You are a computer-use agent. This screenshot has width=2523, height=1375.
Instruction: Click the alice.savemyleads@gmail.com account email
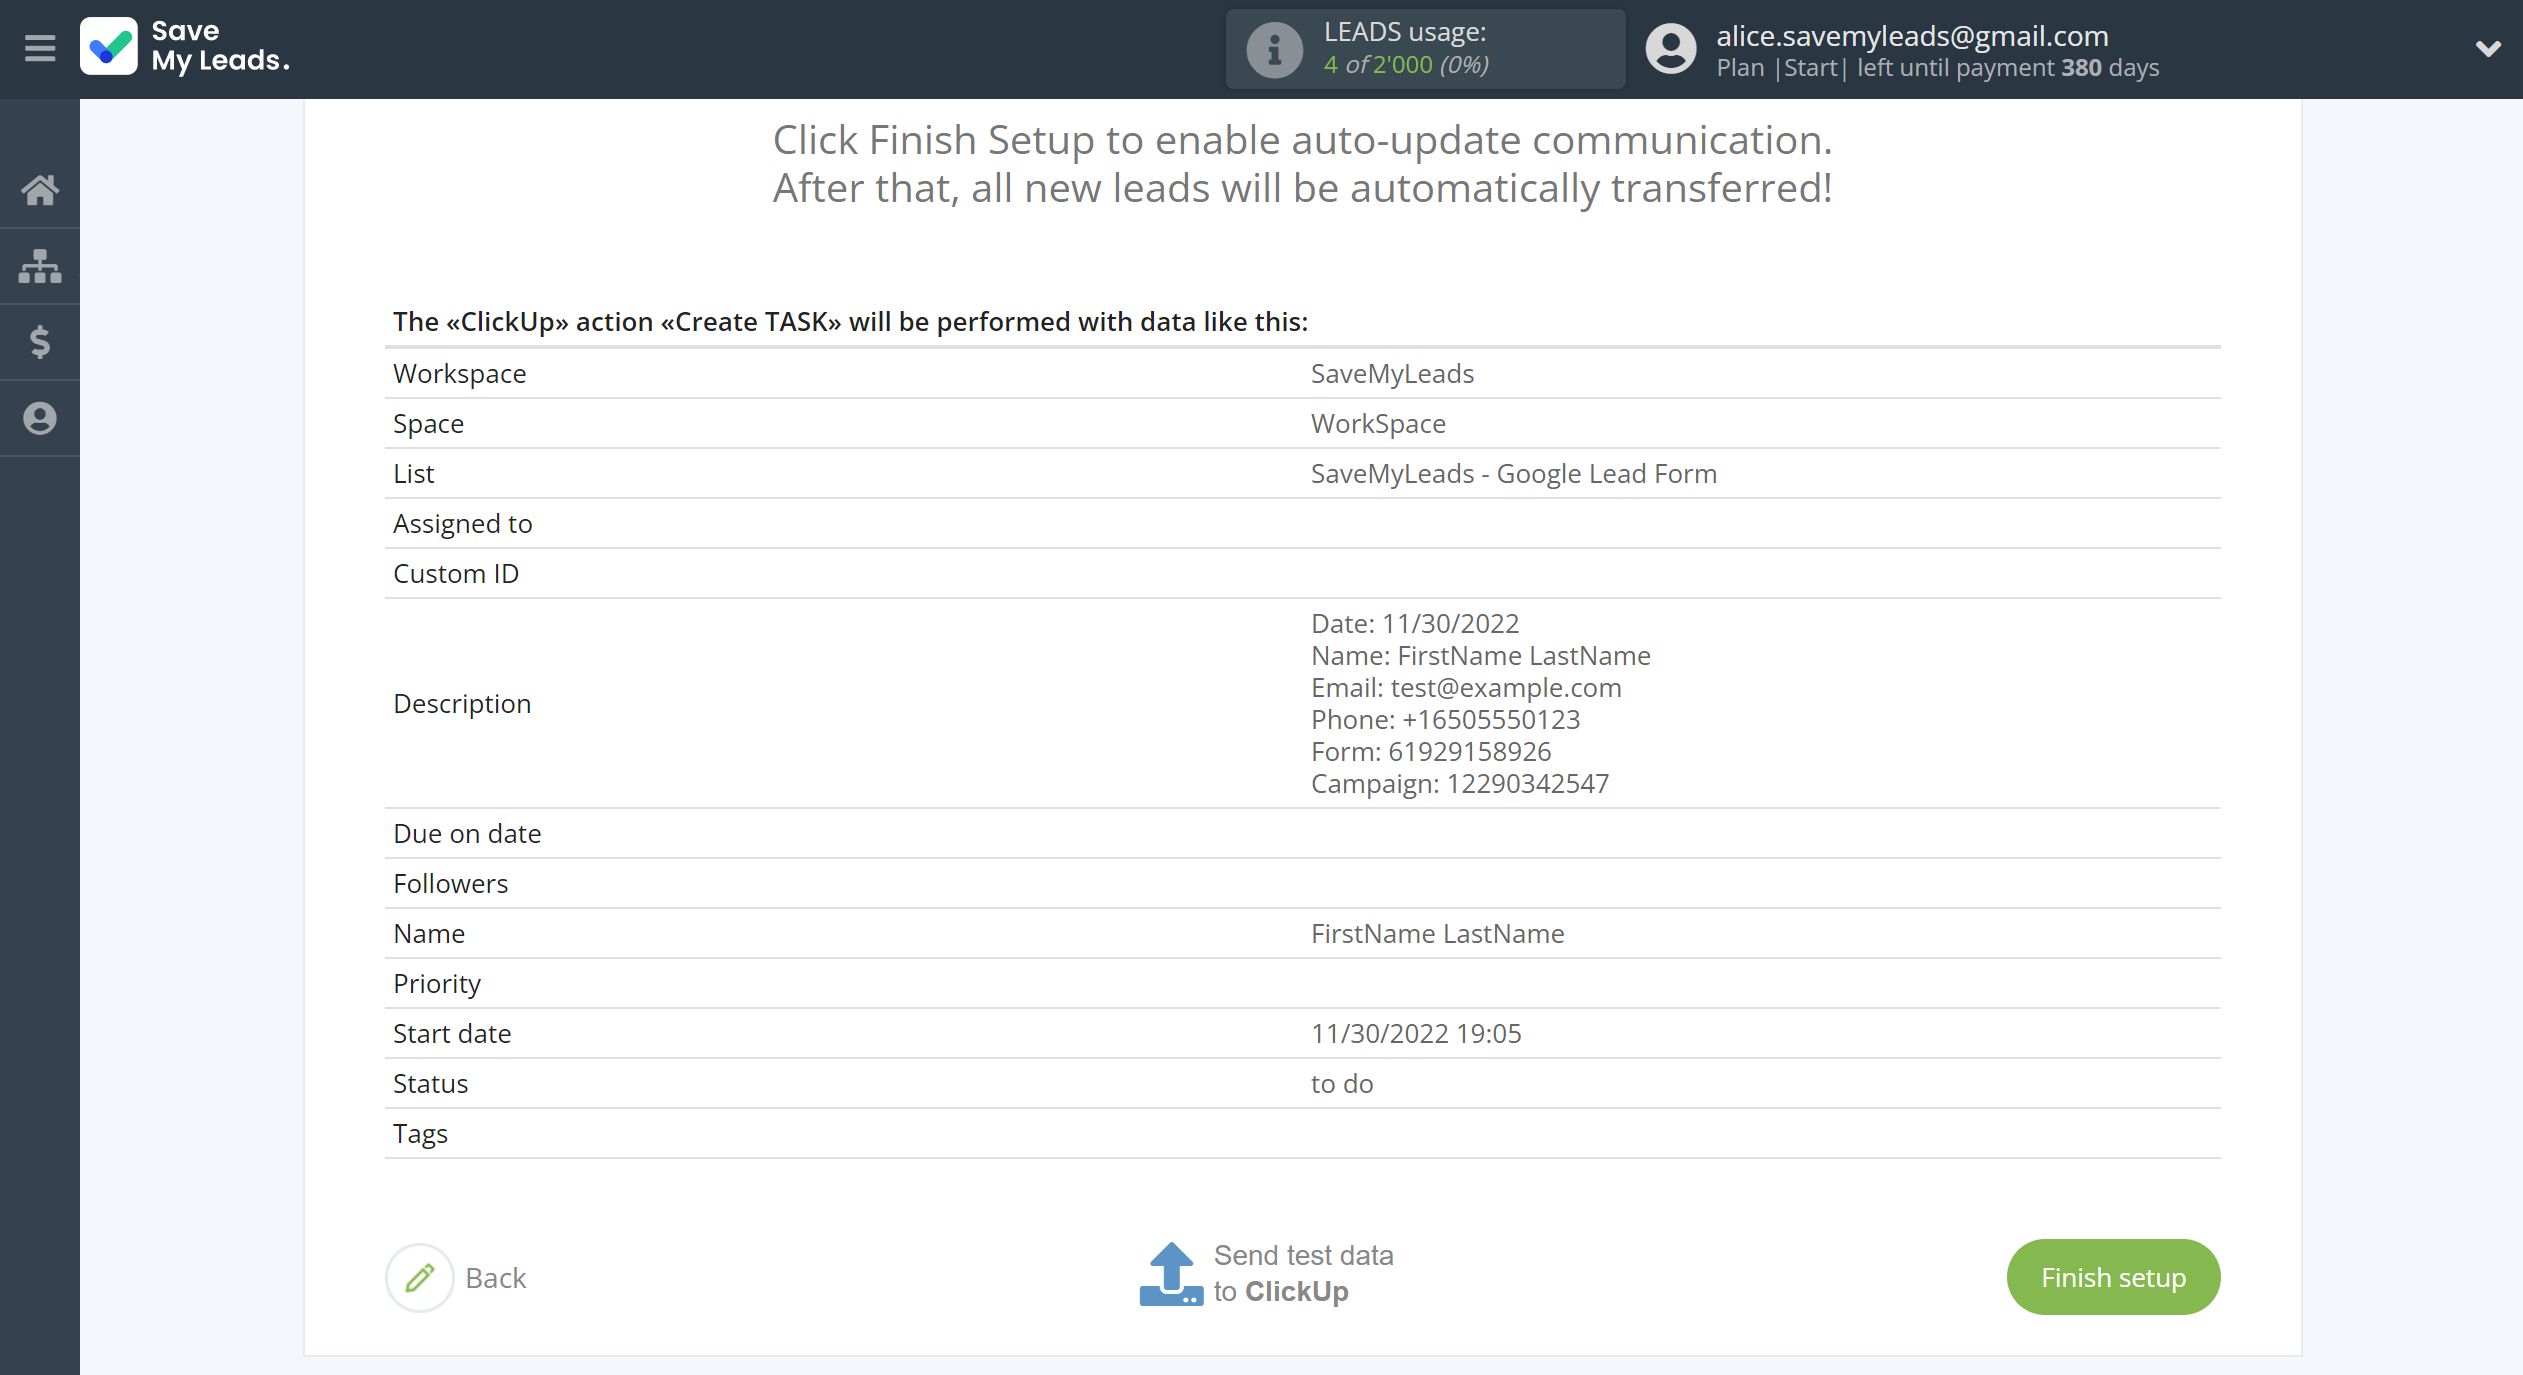tap(1912, 36)
